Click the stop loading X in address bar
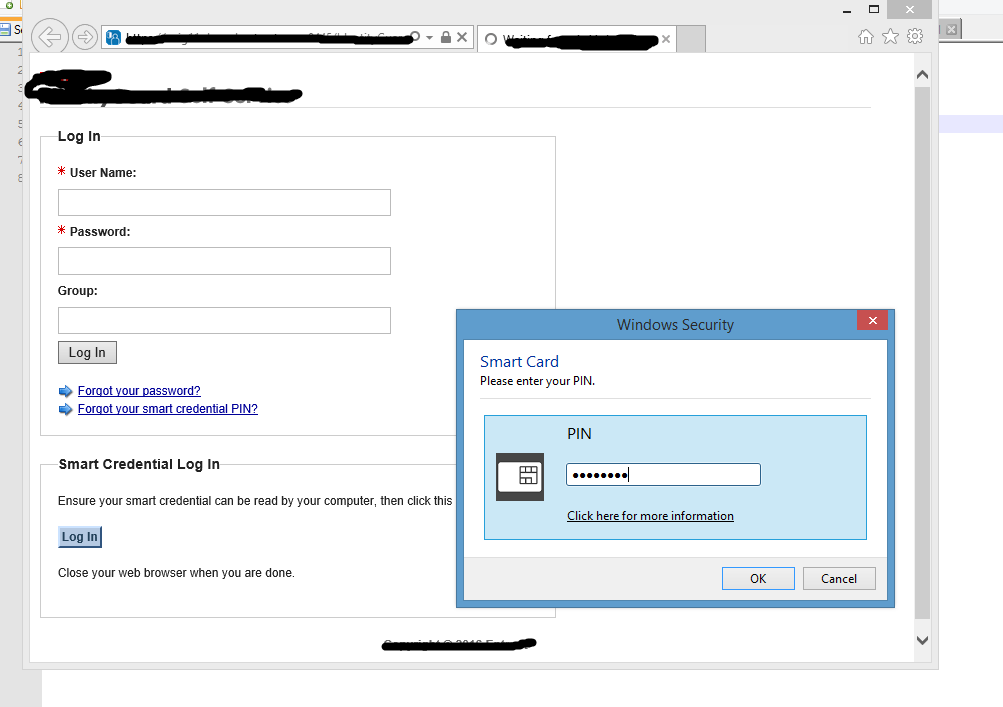Viewport: 1003px width, 707px height. (x=462, y=37)
